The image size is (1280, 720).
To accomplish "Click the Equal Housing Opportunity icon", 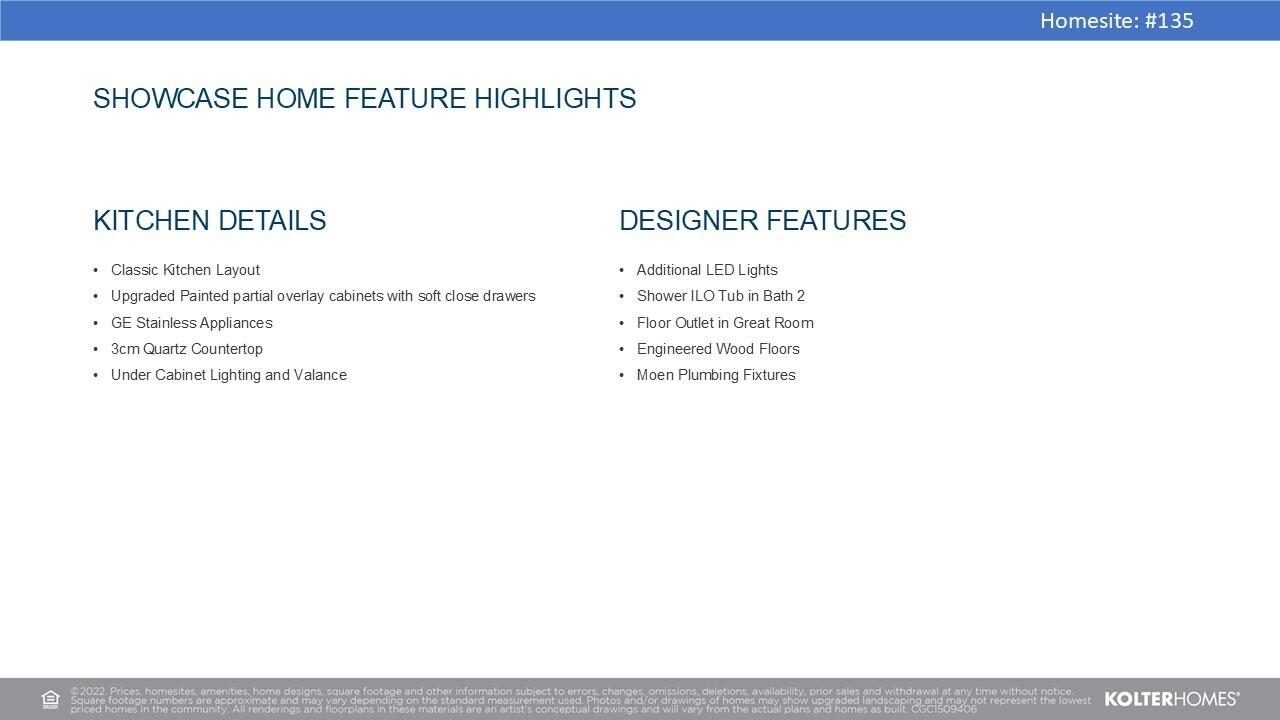I will point(50,700).
